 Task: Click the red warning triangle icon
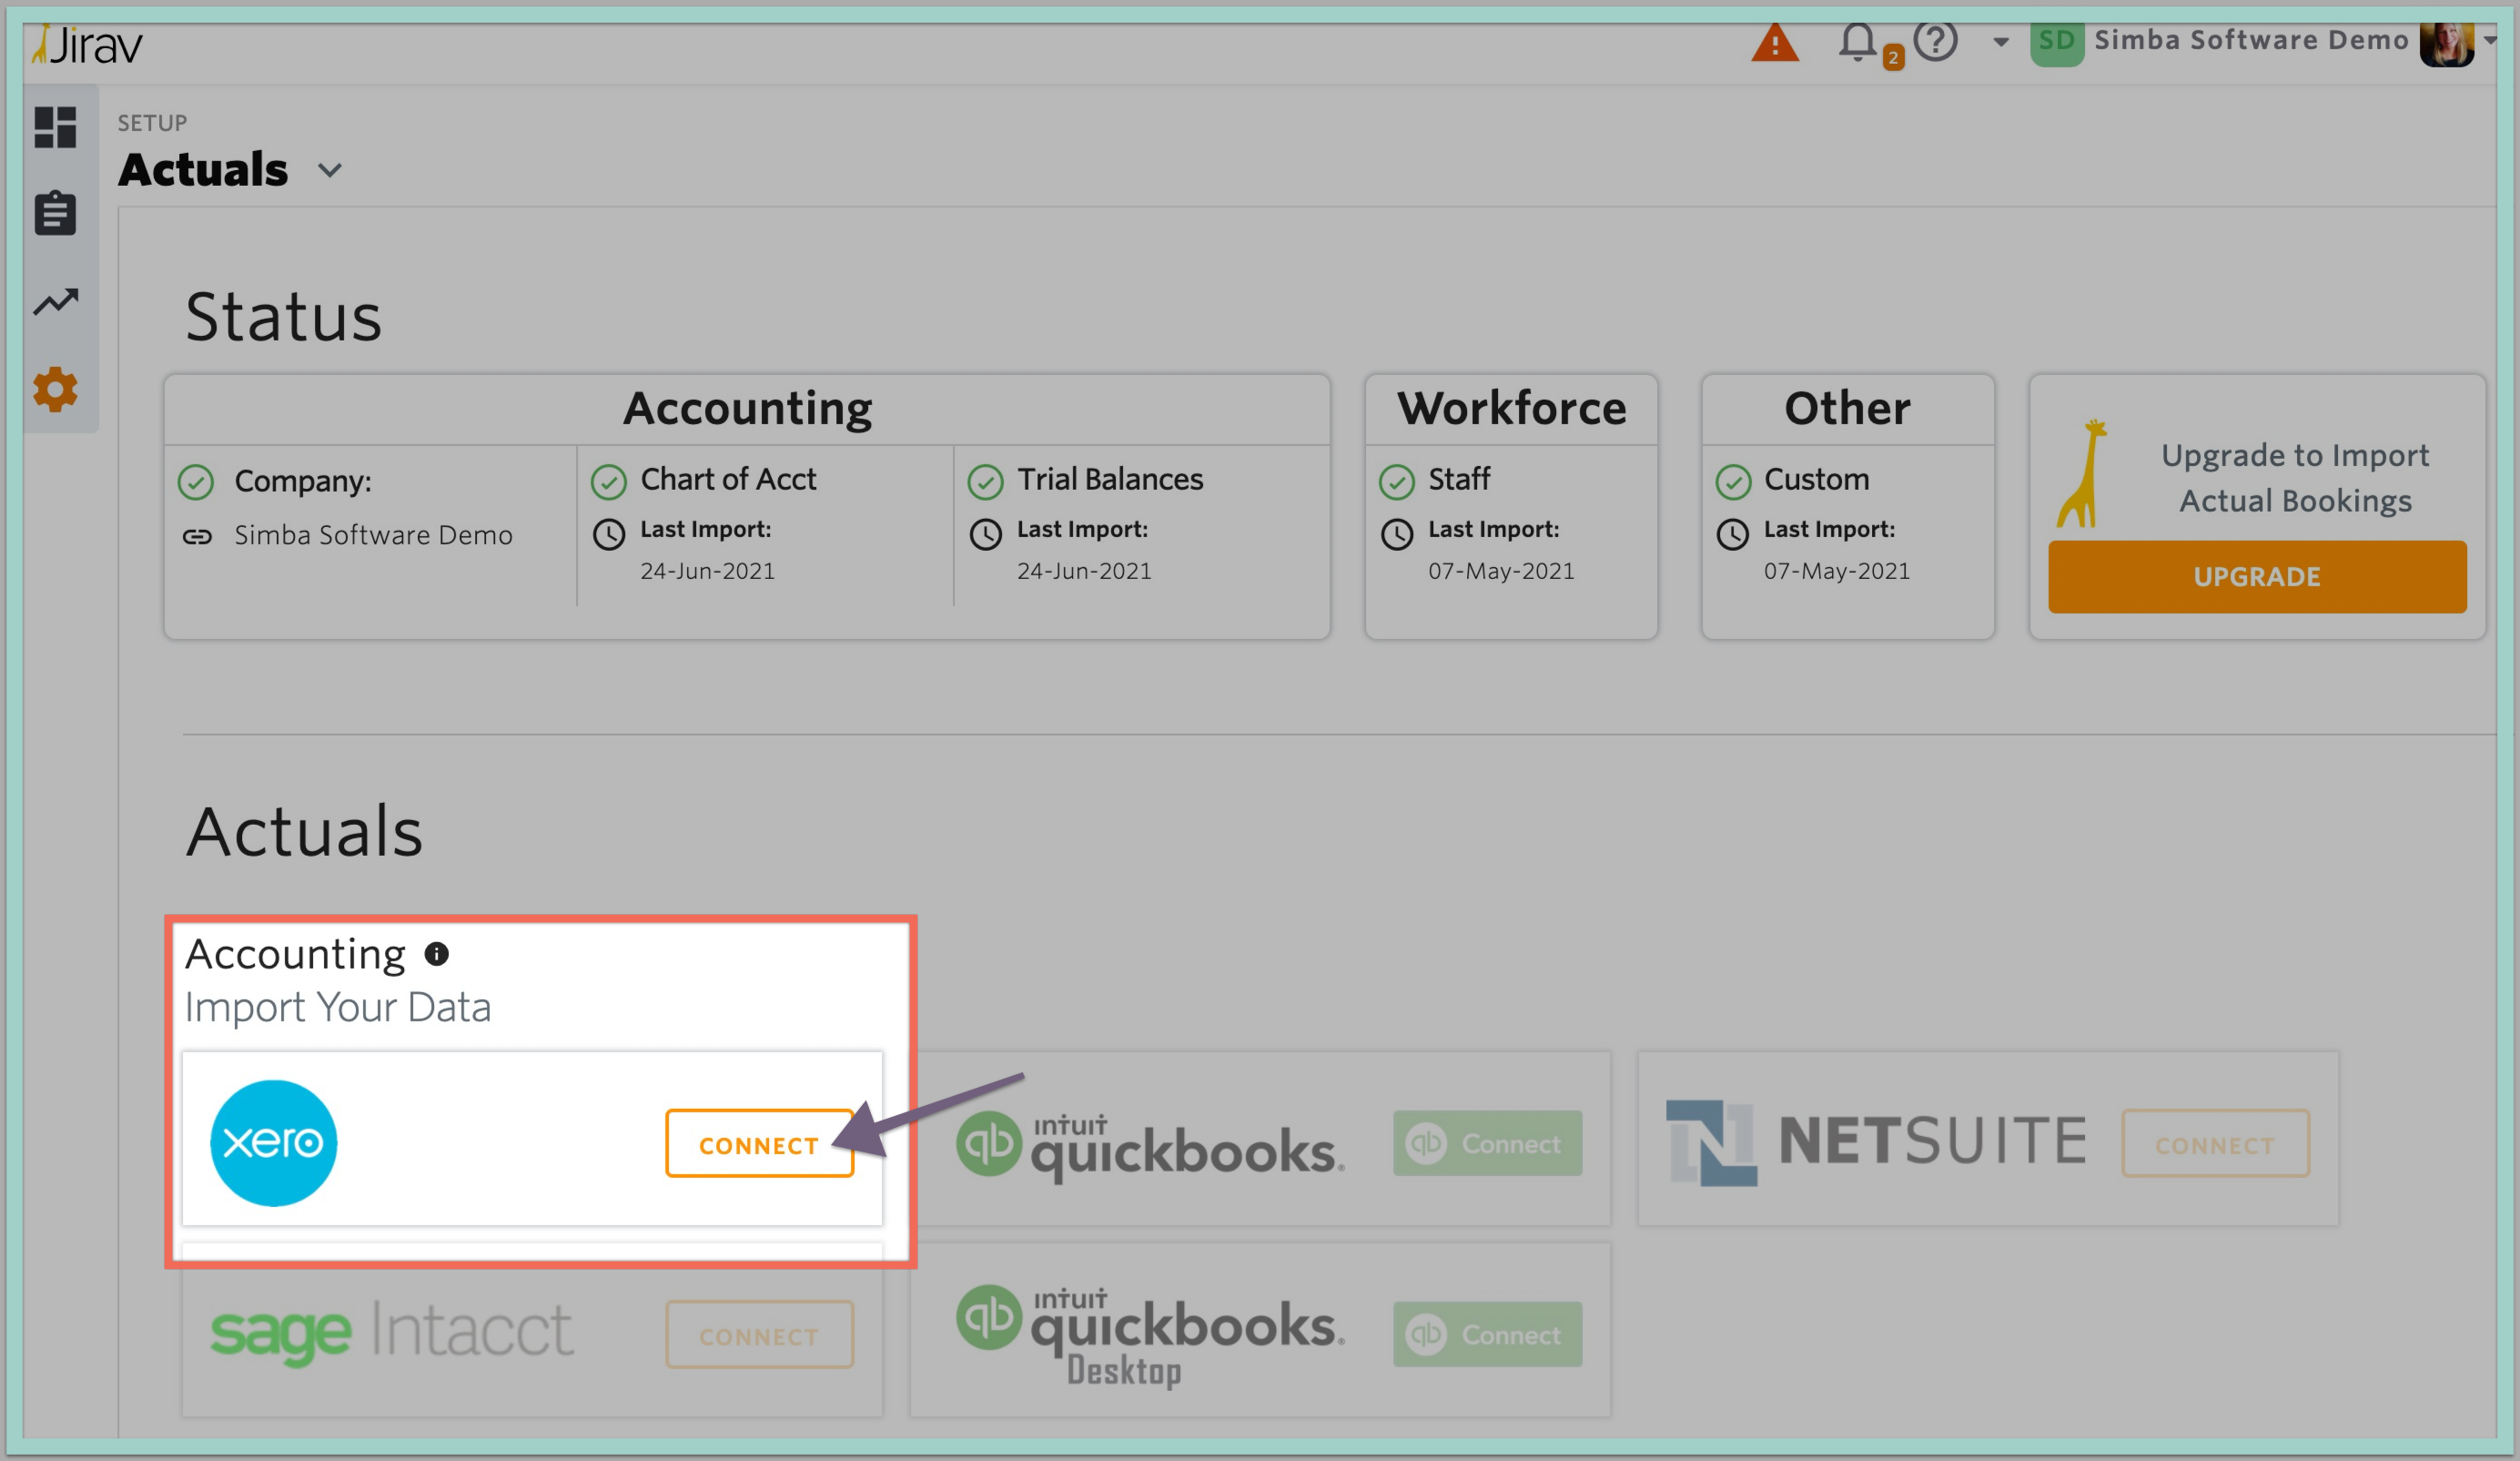tap(1775, 43)
